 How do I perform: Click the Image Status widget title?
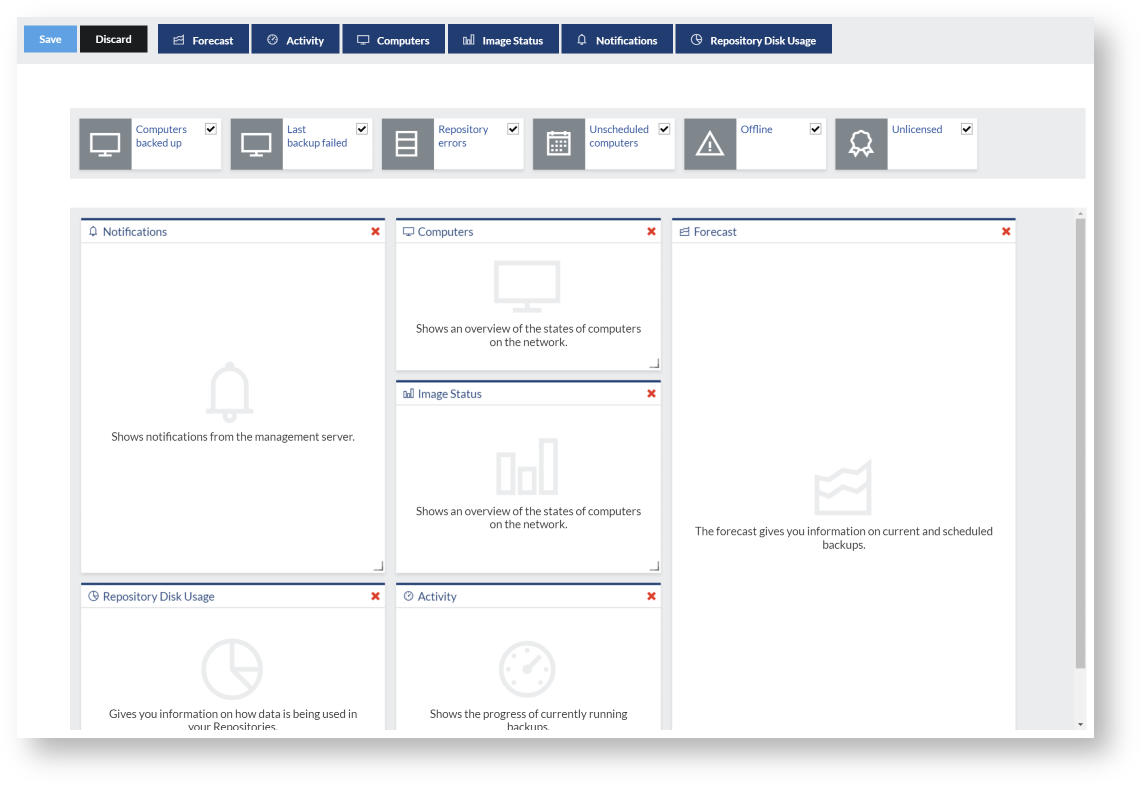click(x=449, y=394)
